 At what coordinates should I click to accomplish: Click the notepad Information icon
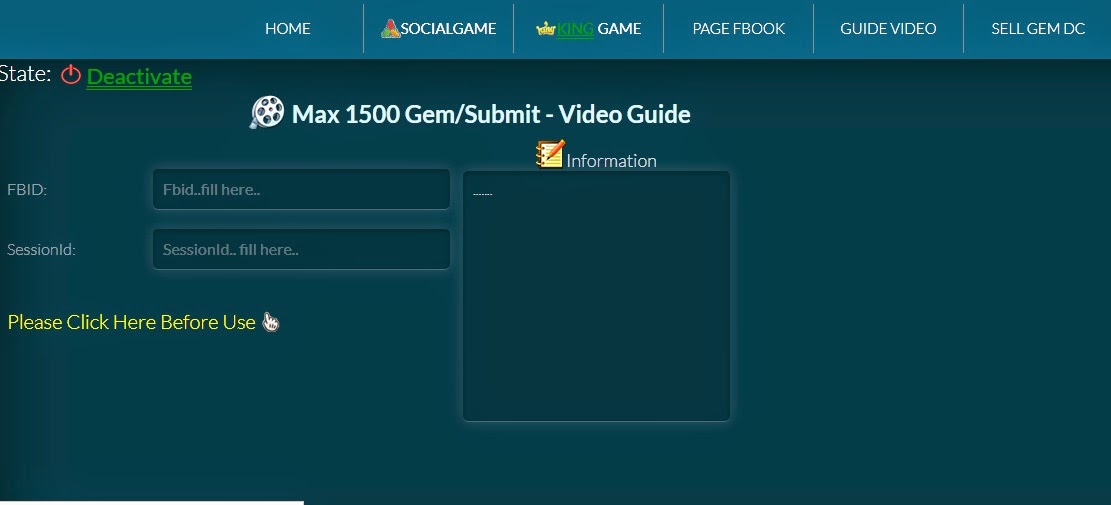550,154
